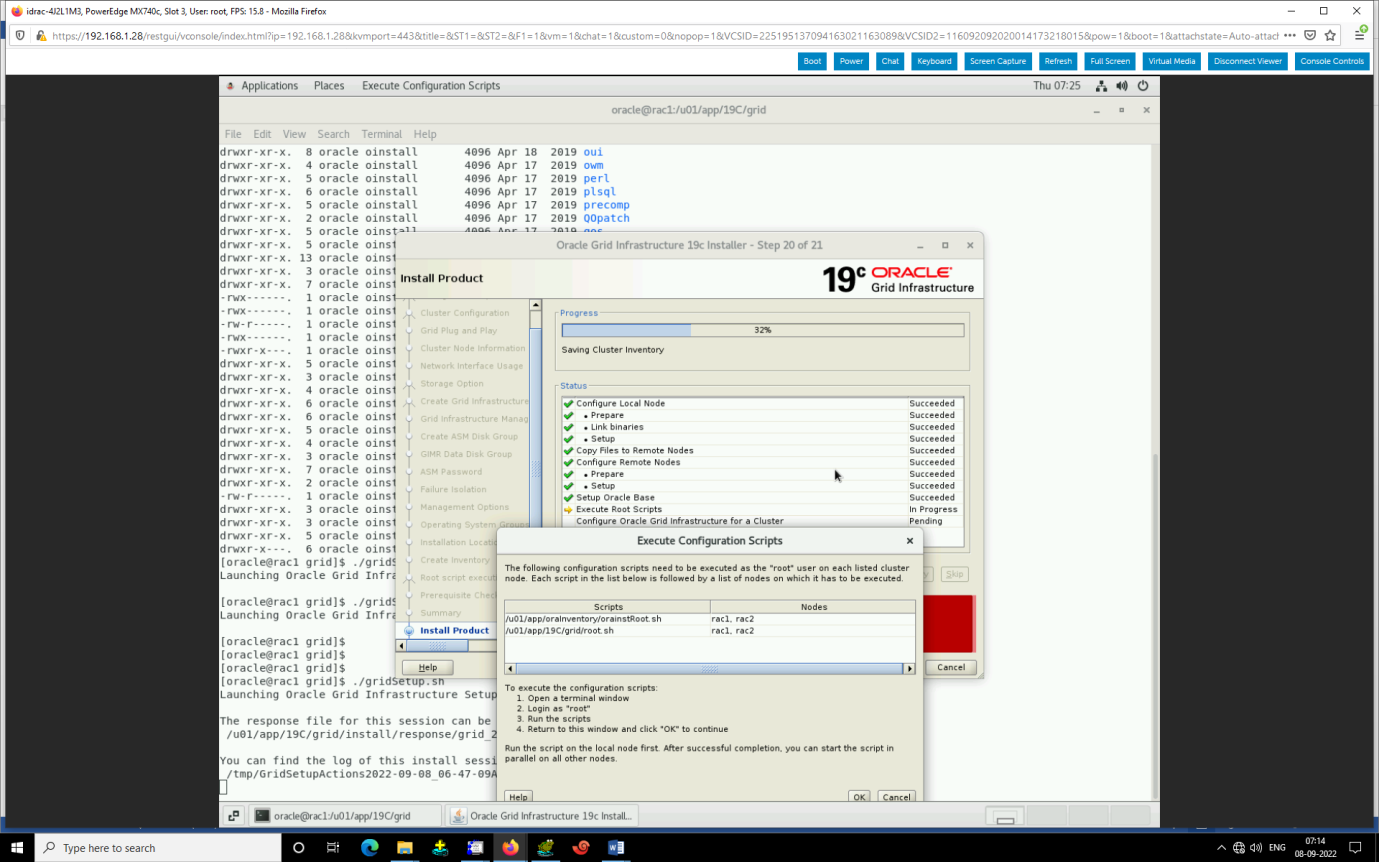Open the Windows Start menu
Image resolution: width=1379 pixels, height=862 pixels.
(x=17, y=848)
